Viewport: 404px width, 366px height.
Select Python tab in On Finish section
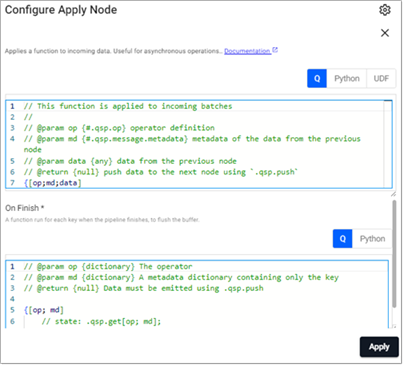[x=372, y=239]
